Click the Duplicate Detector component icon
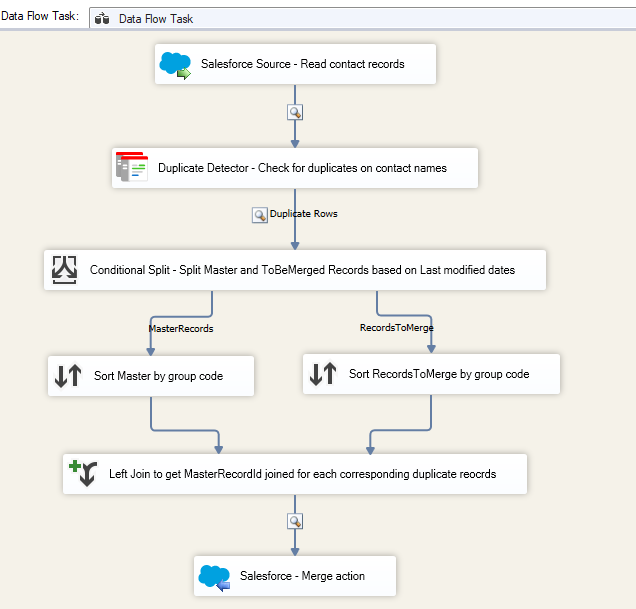 [131, 168]
